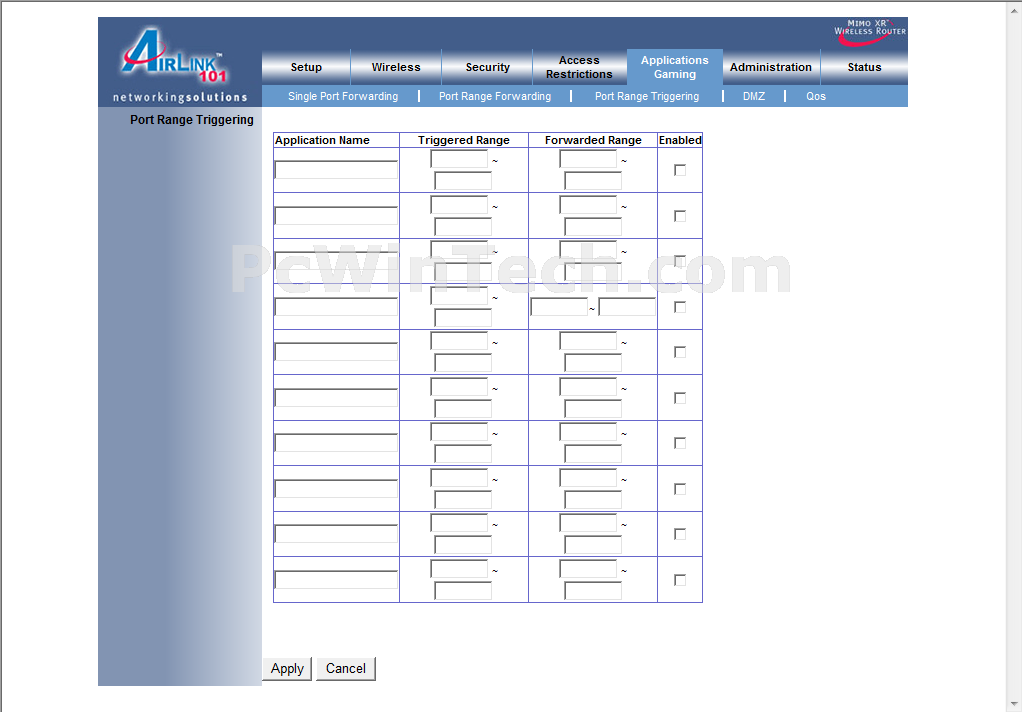Click second row Triggered Range start field
The height and width of the screenshot is (712, 1022).
pyautogui.click(x=459, y=205)
